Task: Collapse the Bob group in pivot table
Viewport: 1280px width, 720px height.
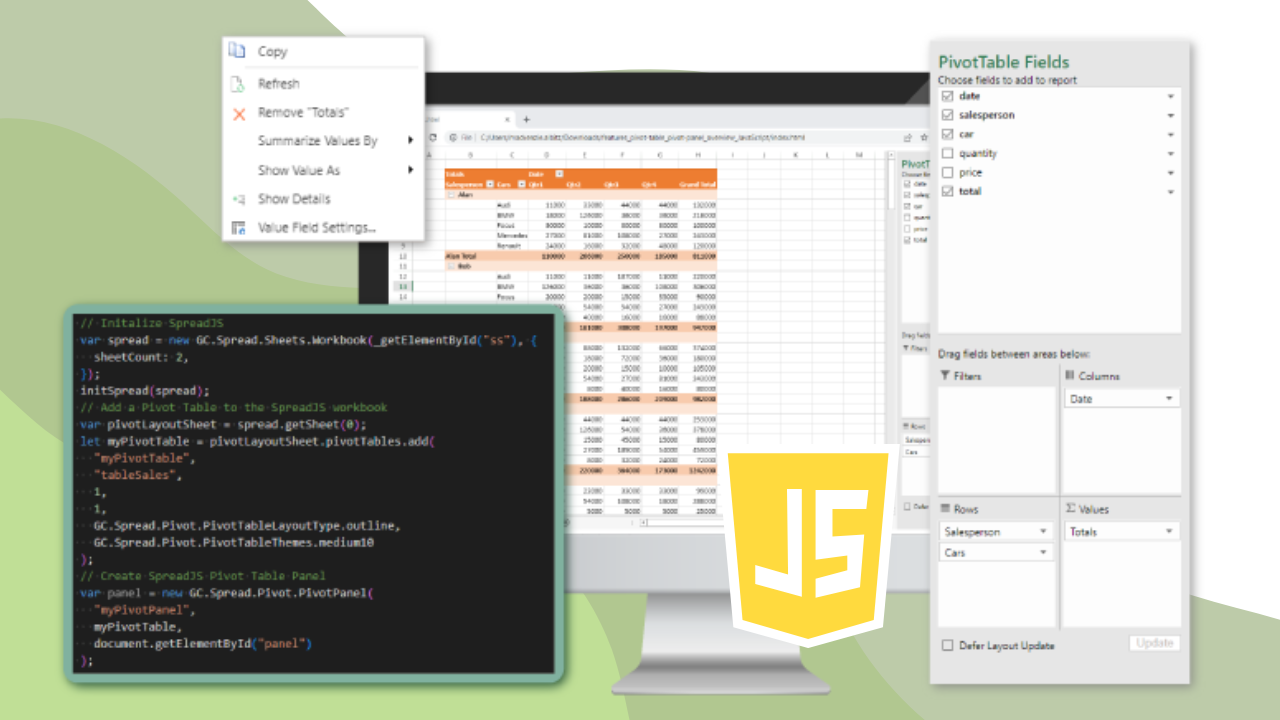Action: (451, 266)
